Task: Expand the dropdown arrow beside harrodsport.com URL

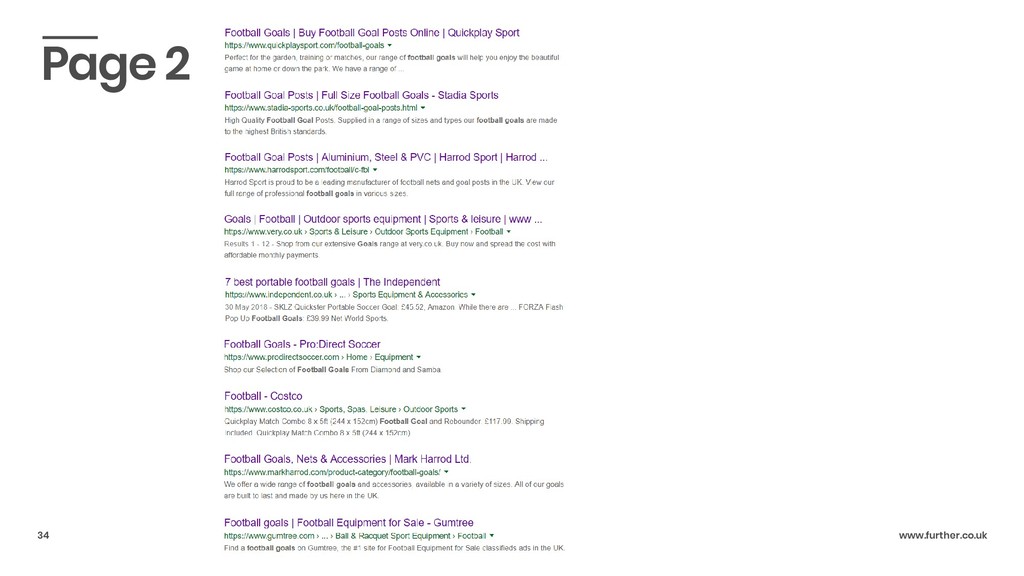Action: click(x=375, y=170)
